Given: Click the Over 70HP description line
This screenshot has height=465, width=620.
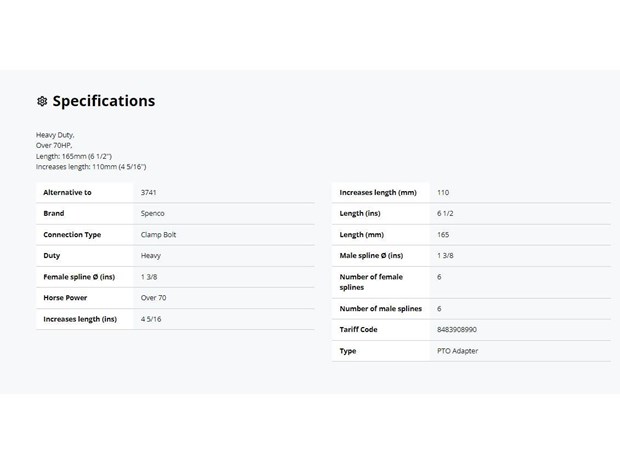Looking at the screenshot, I should tap(54, 145).
